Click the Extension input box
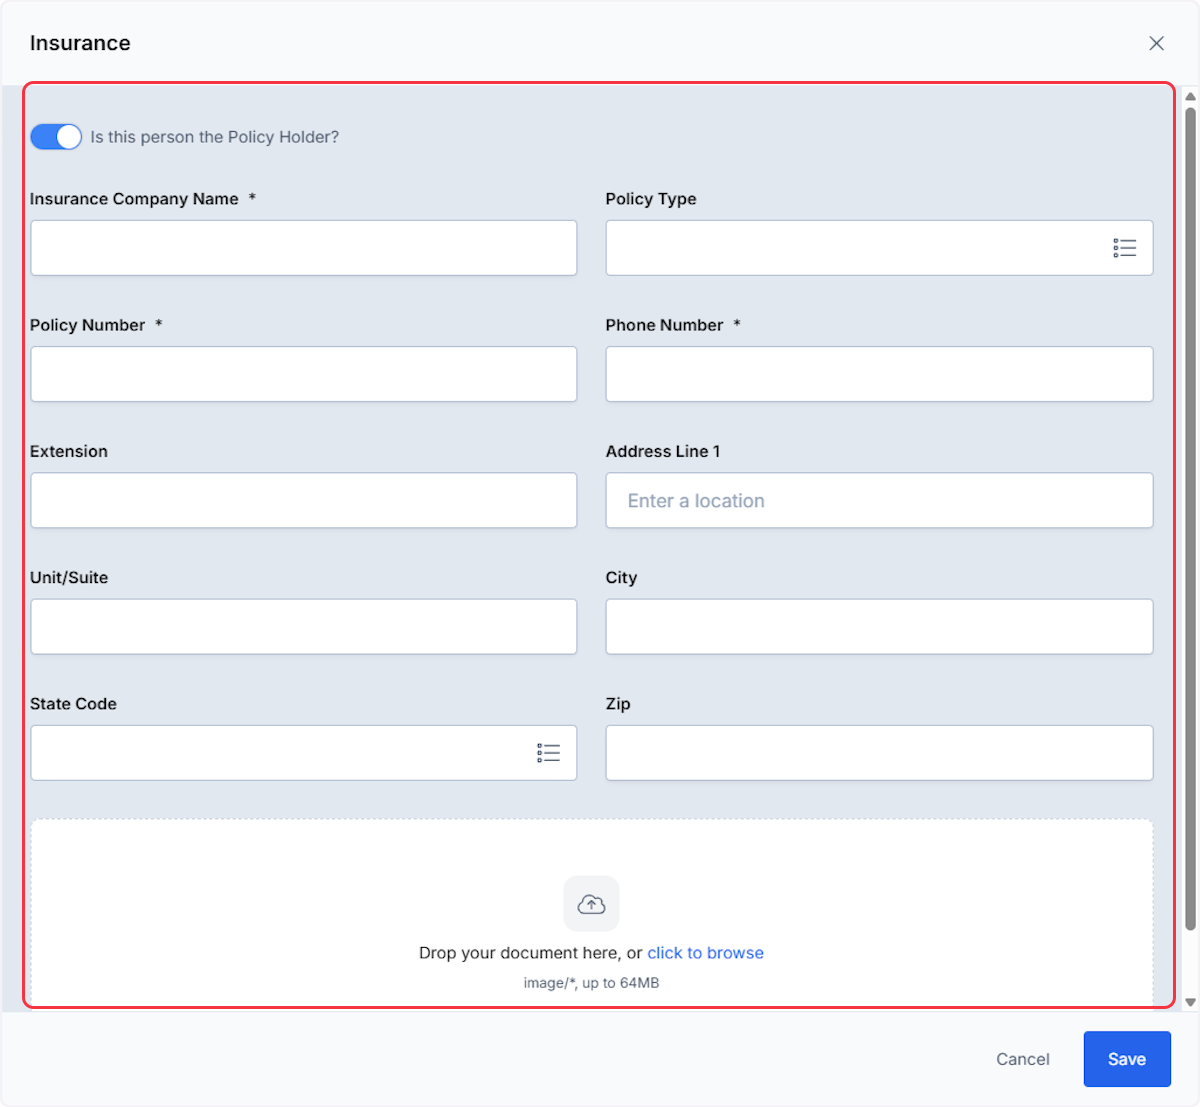Viewport: 1200px width, 1107px height. [x=304, y=500]
